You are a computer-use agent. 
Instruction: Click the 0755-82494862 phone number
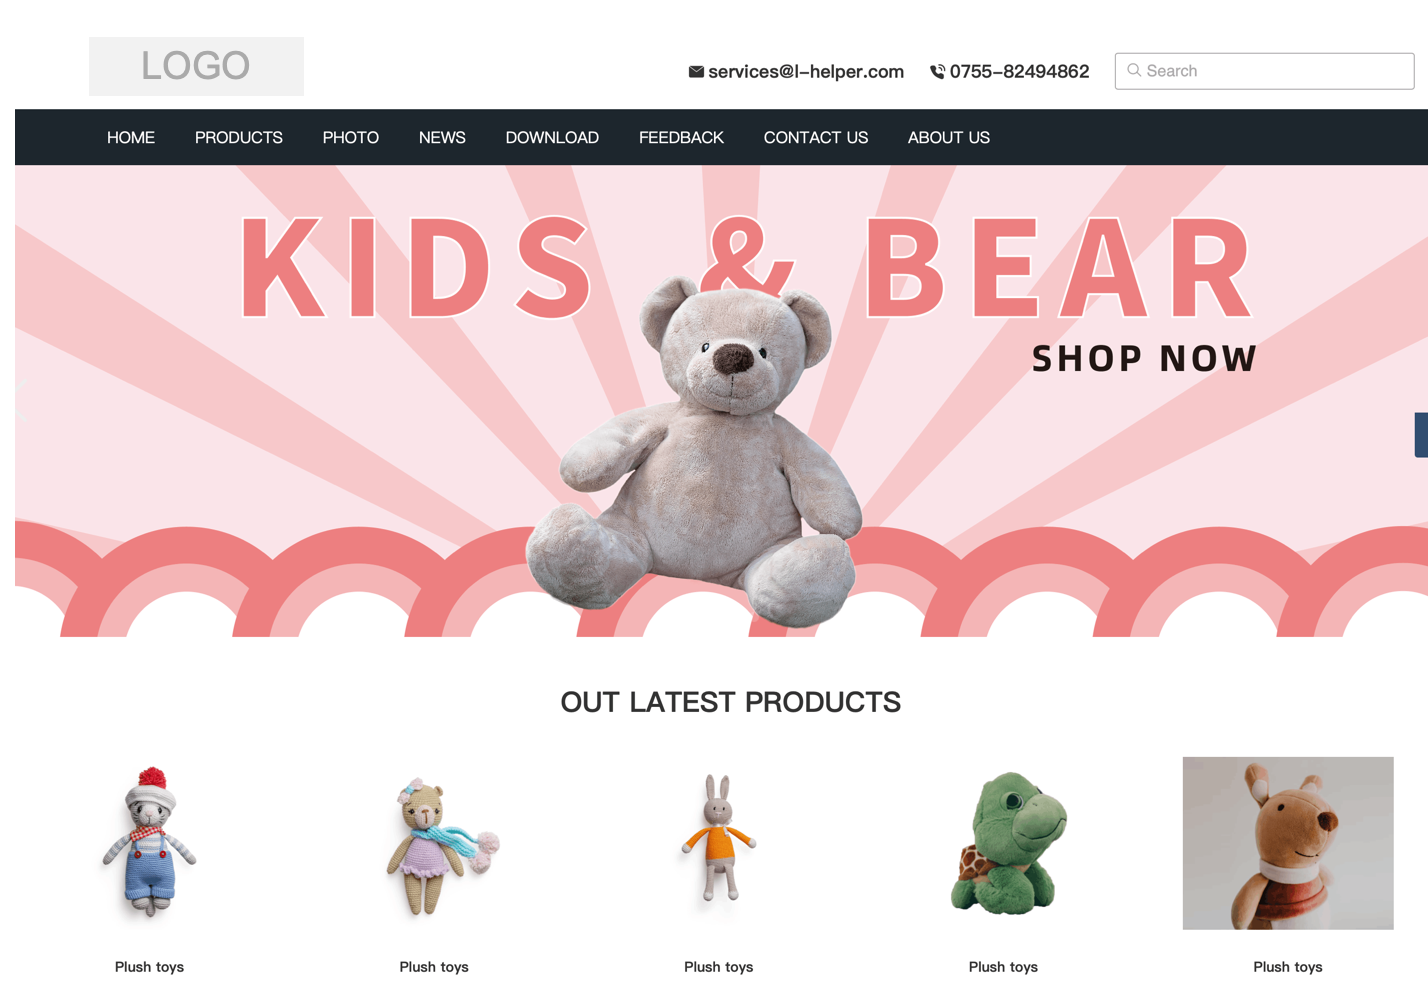point(1019,72)
